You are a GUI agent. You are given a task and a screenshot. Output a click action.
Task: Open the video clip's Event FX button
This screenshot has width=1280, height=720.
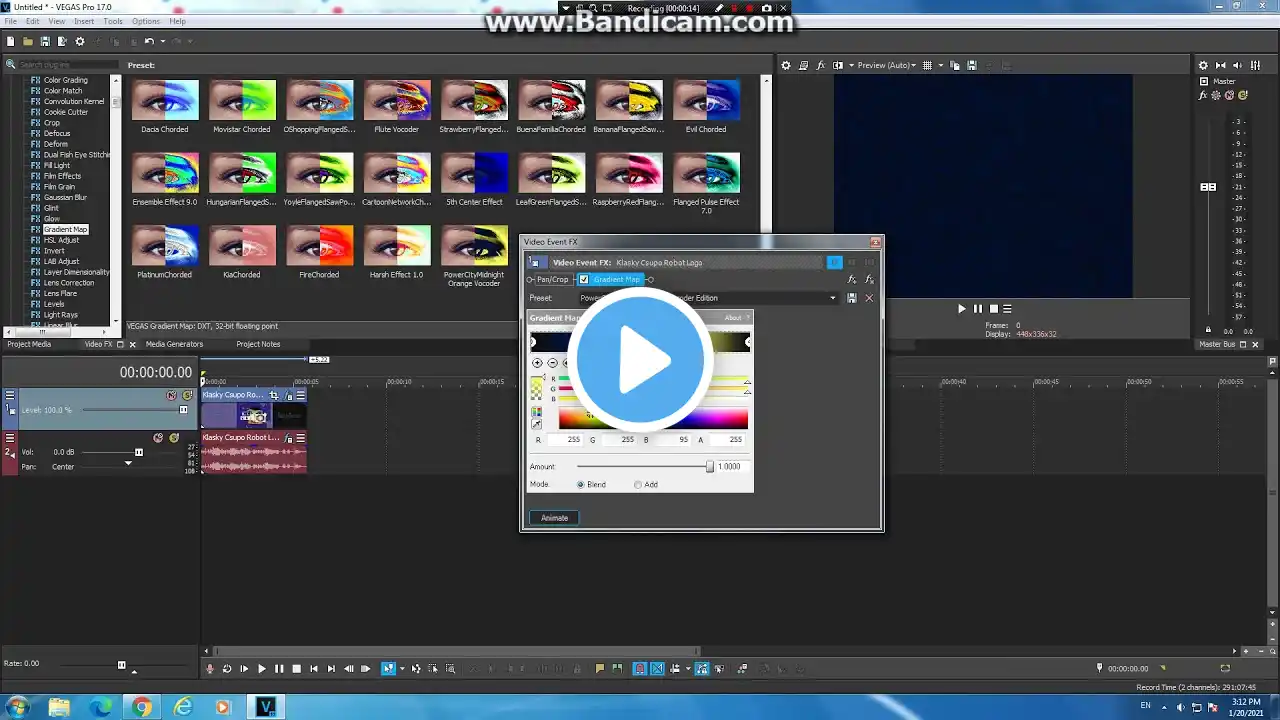pos(288,395)
